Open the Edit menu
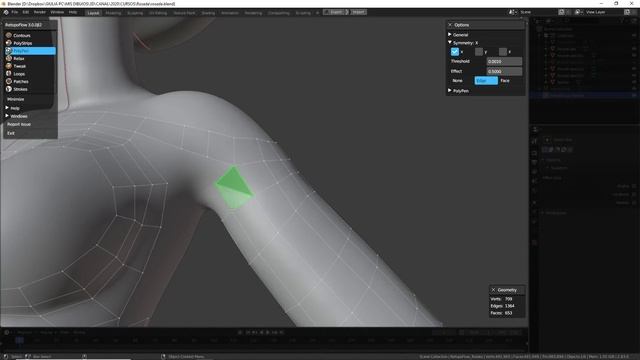The width and height of the screenshot is (640, 360). [x=26, y=12]
